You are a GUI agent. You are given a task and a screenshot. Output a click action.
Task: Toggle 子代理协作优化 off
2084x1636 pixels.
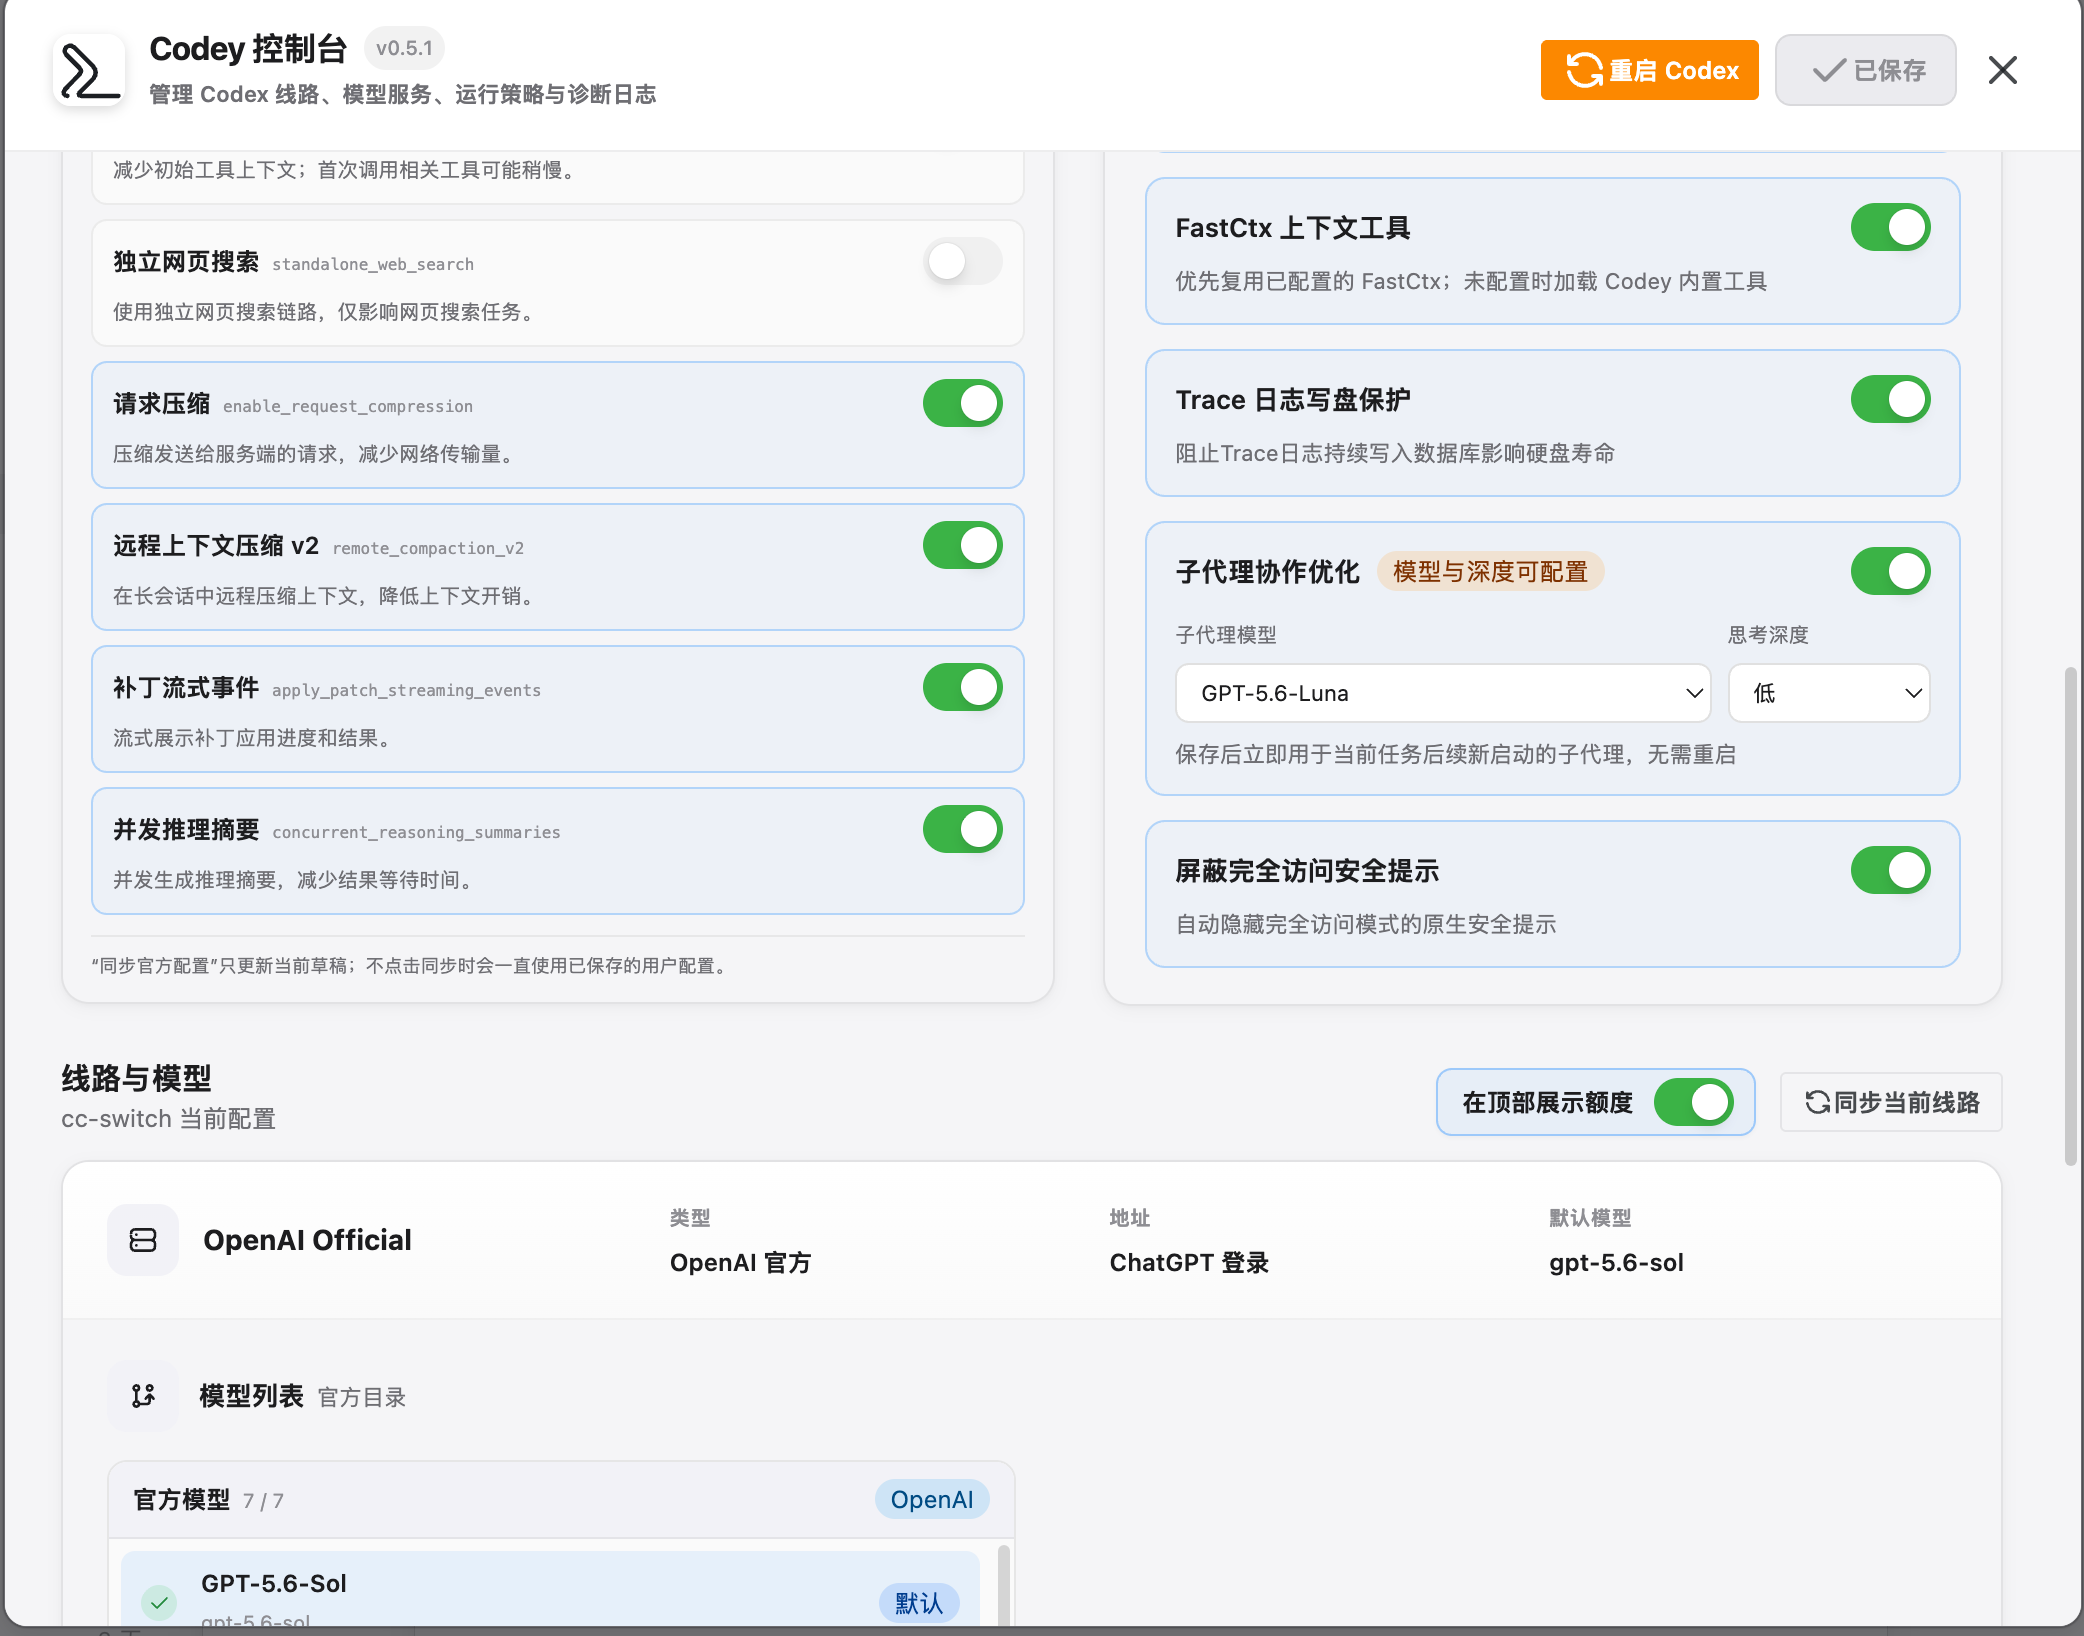tap(1890, 572)
